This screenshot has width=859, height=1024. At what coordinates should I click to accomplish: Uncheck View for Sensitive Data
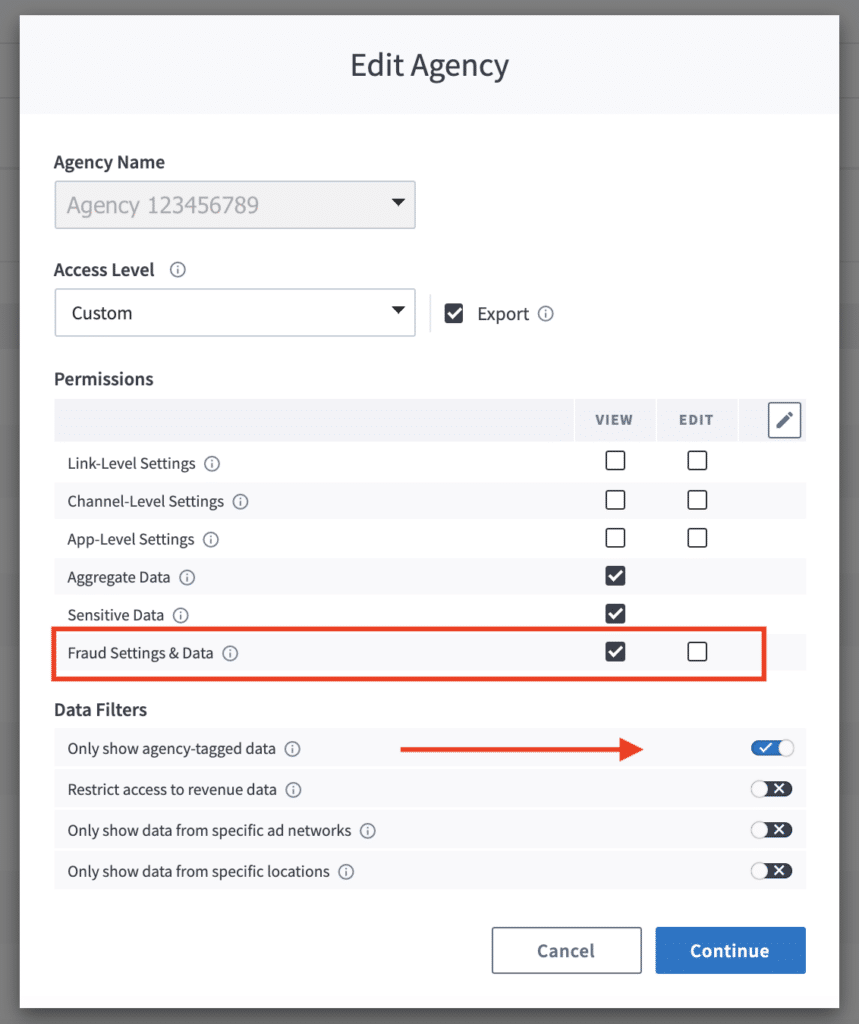(x=615, y=613)
